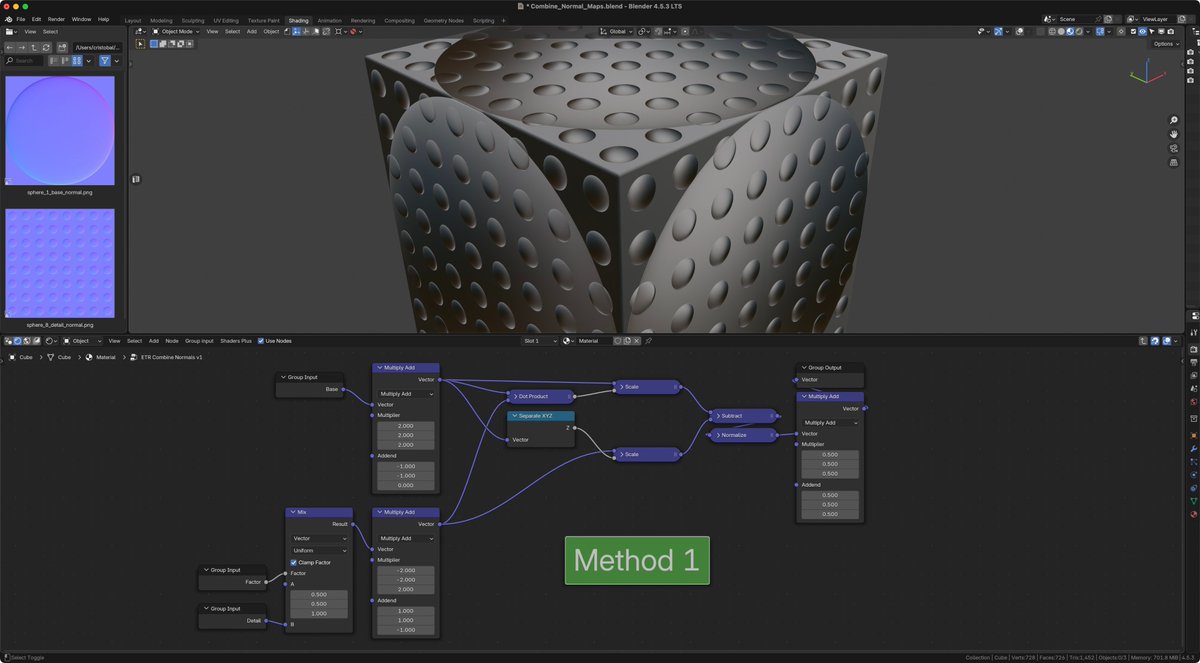This screenshot has width=1200, height=663.
Task: Switch to the UV Editing workspace tab
Action: [226, 20]
